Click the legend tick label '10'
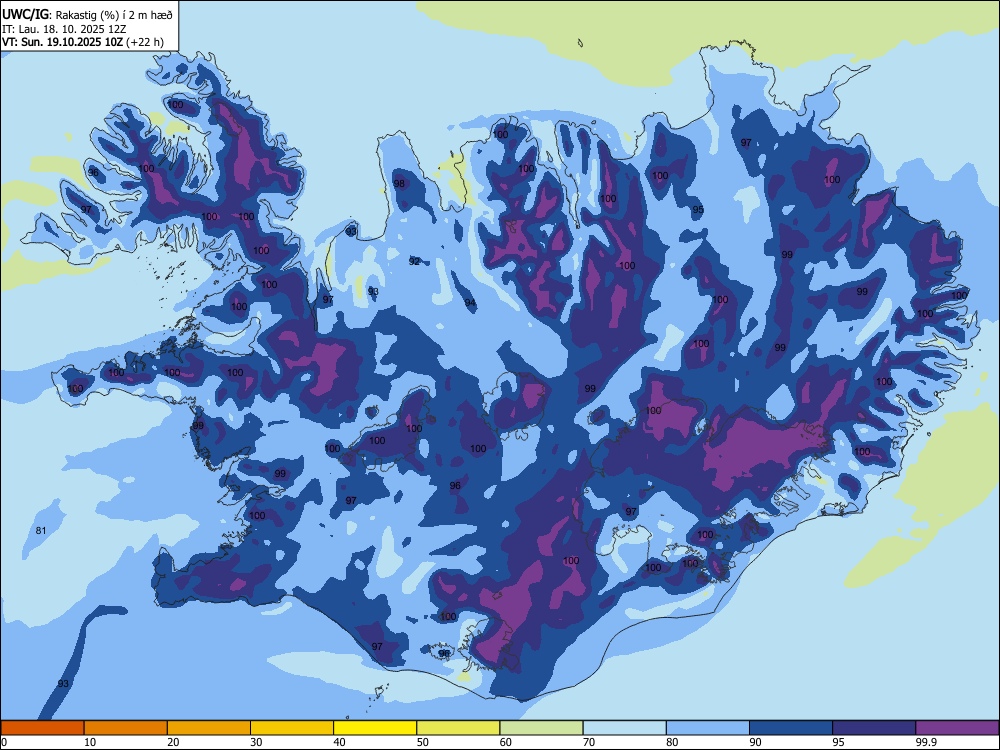Screen dimensions: 1000x750 pyautogui.click(x=90, y=742)
